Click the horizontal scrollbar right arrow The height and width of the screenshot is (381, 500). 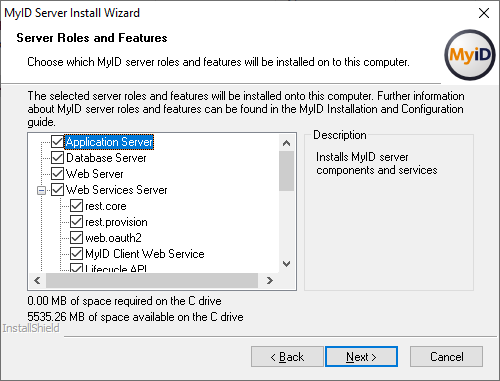click(x=269, y=281)
